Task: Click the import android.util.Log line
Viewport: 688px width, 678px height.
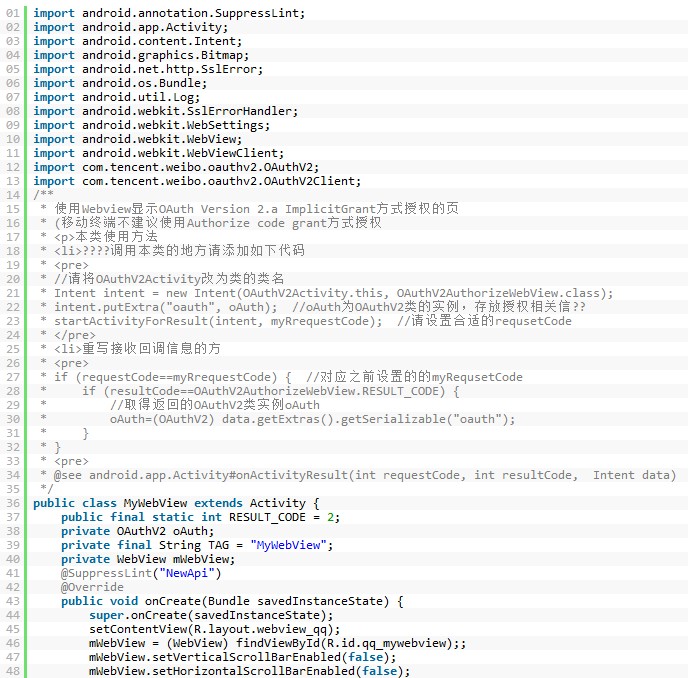Action: click(117, 97)
